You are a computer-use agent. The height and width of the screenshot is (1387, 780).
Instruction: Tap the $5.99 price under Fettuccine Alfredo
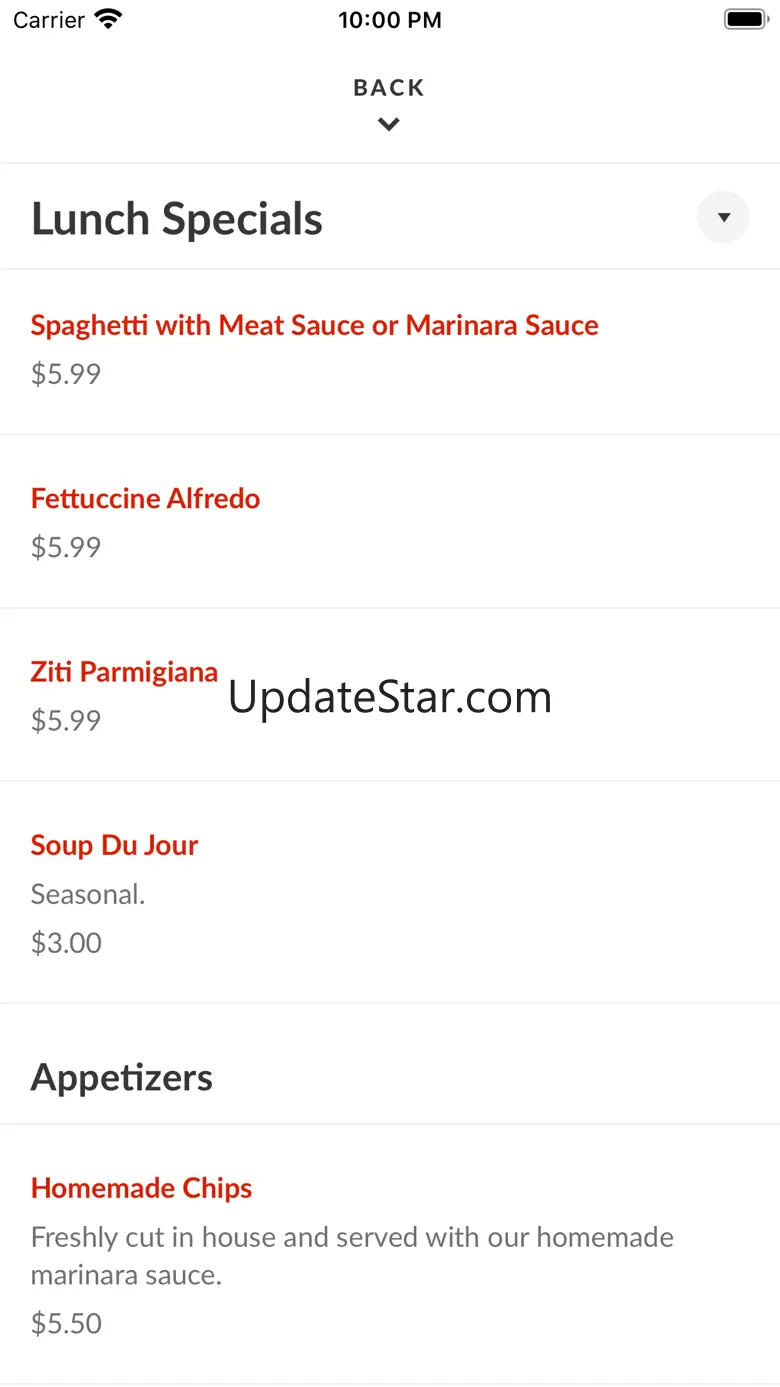pyautogui.click(x=66, y=547)
